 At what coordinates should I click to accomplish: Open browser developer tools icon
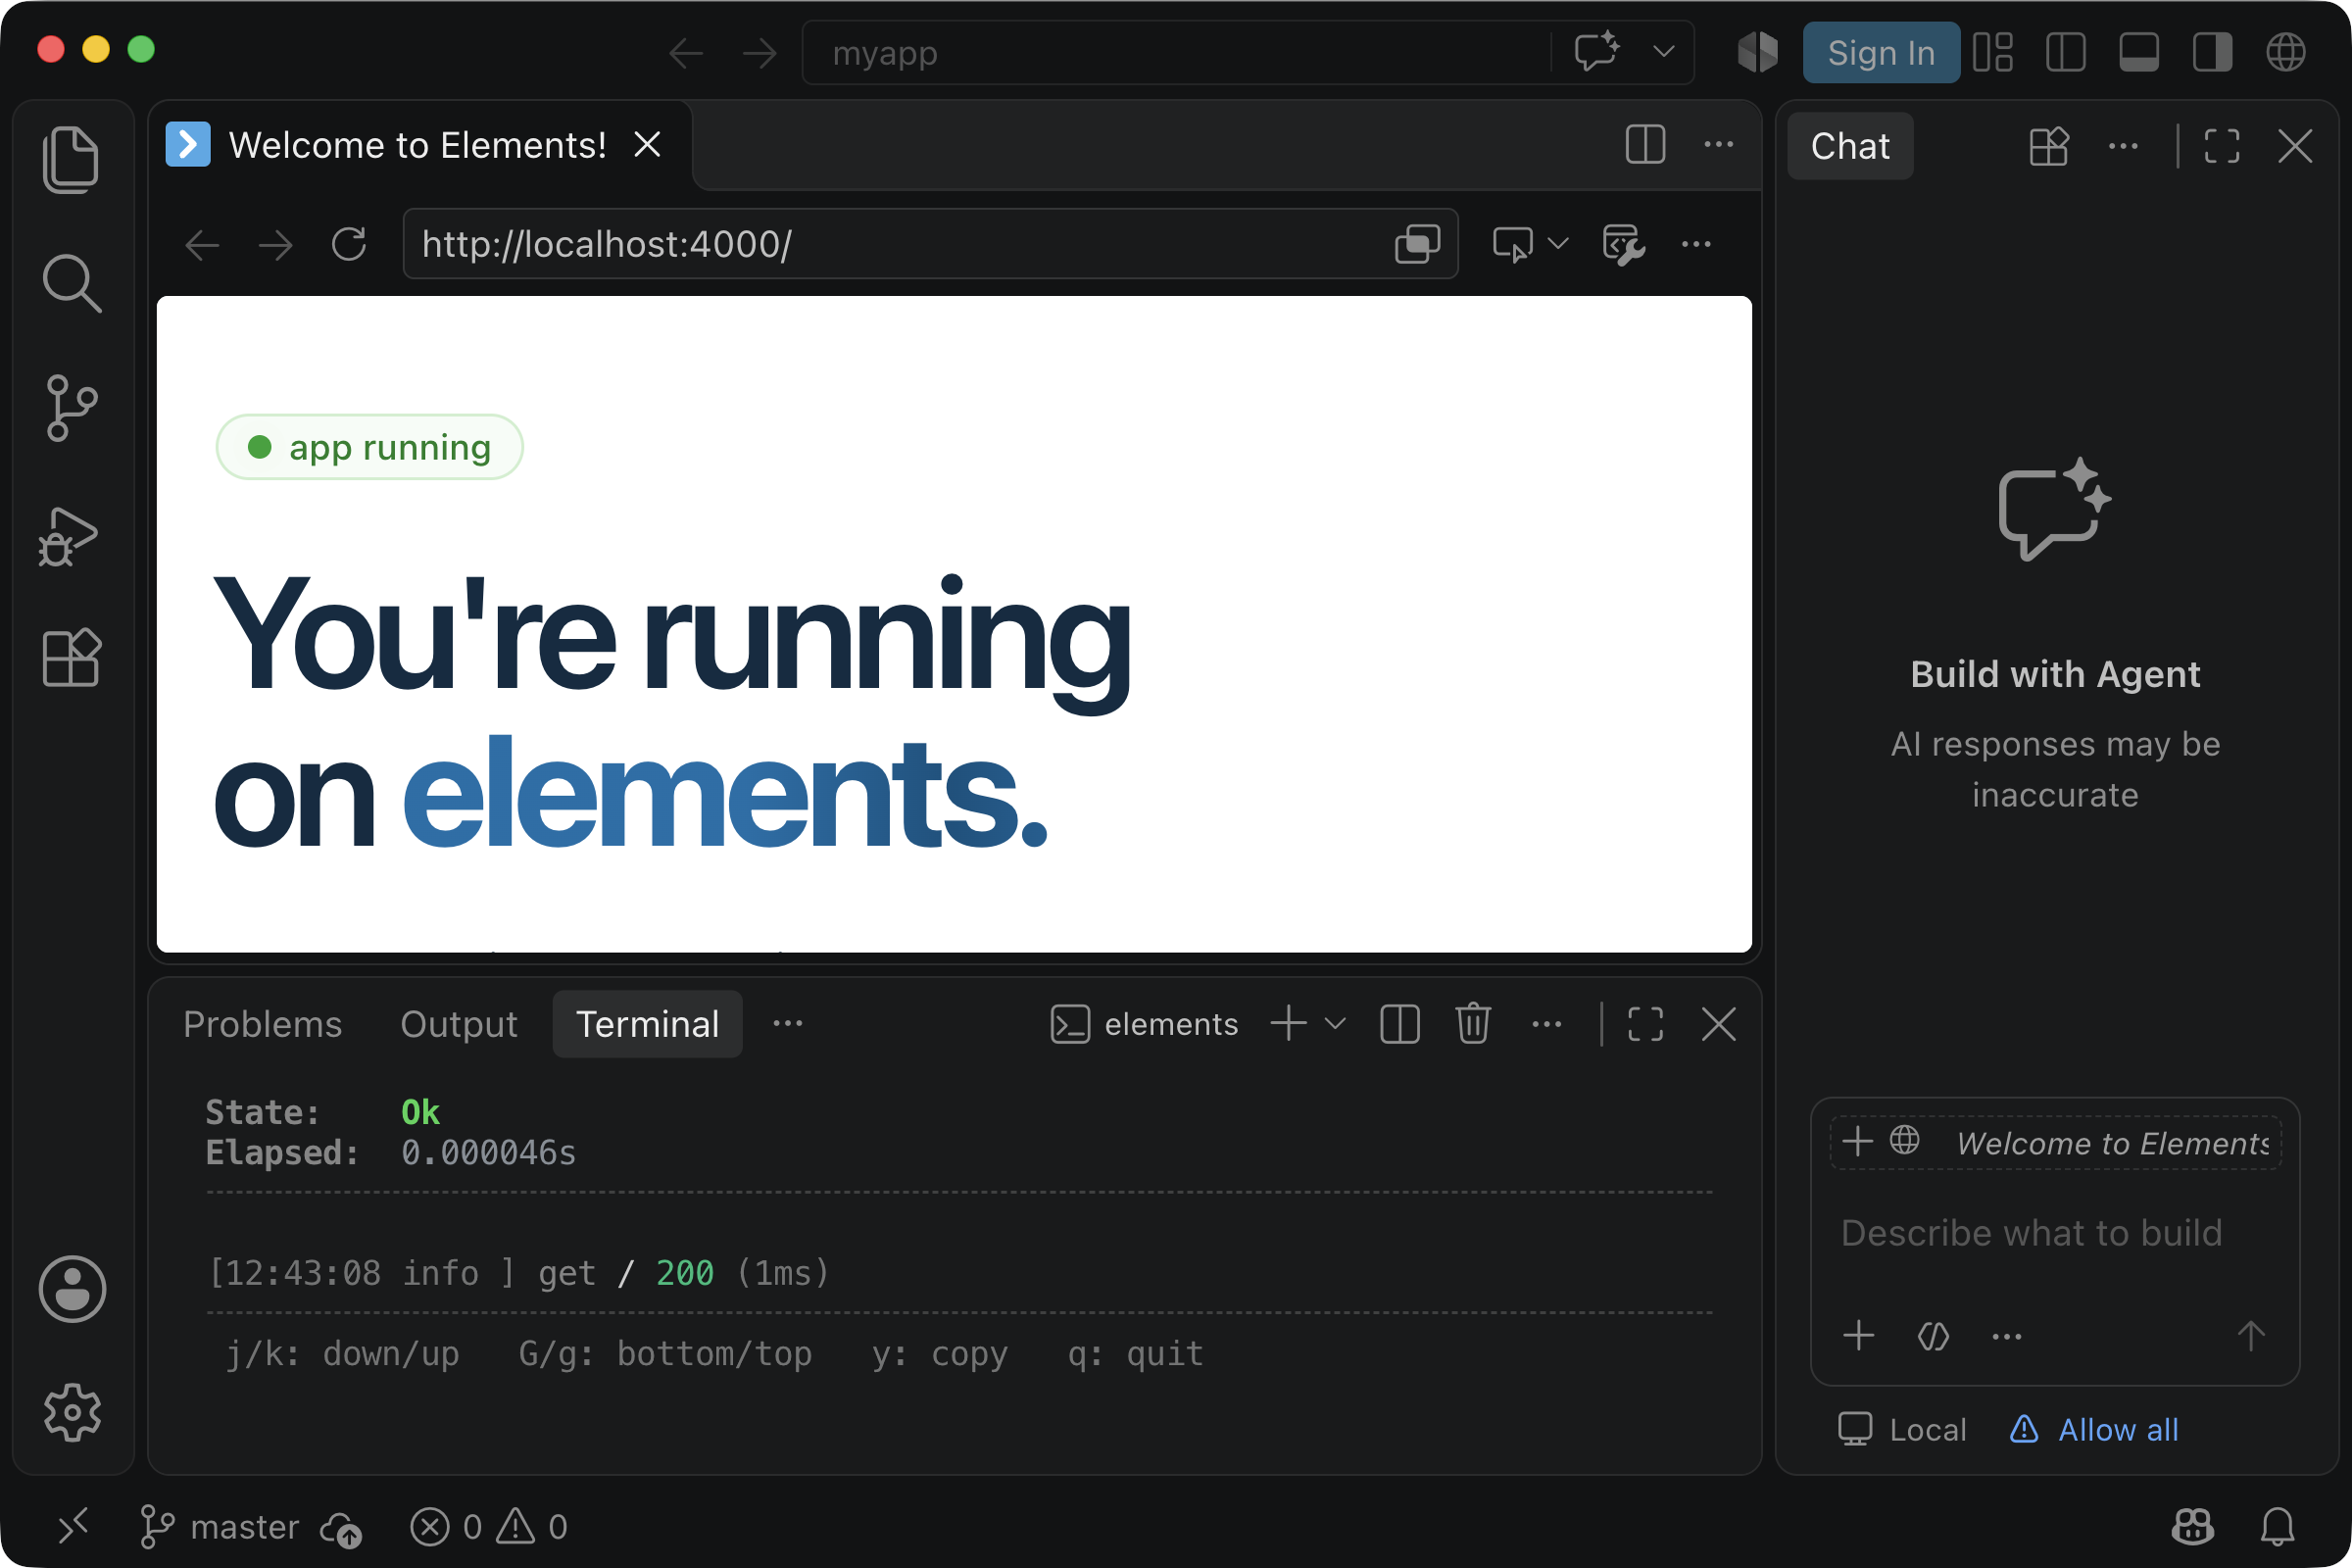pos(1623,244)
